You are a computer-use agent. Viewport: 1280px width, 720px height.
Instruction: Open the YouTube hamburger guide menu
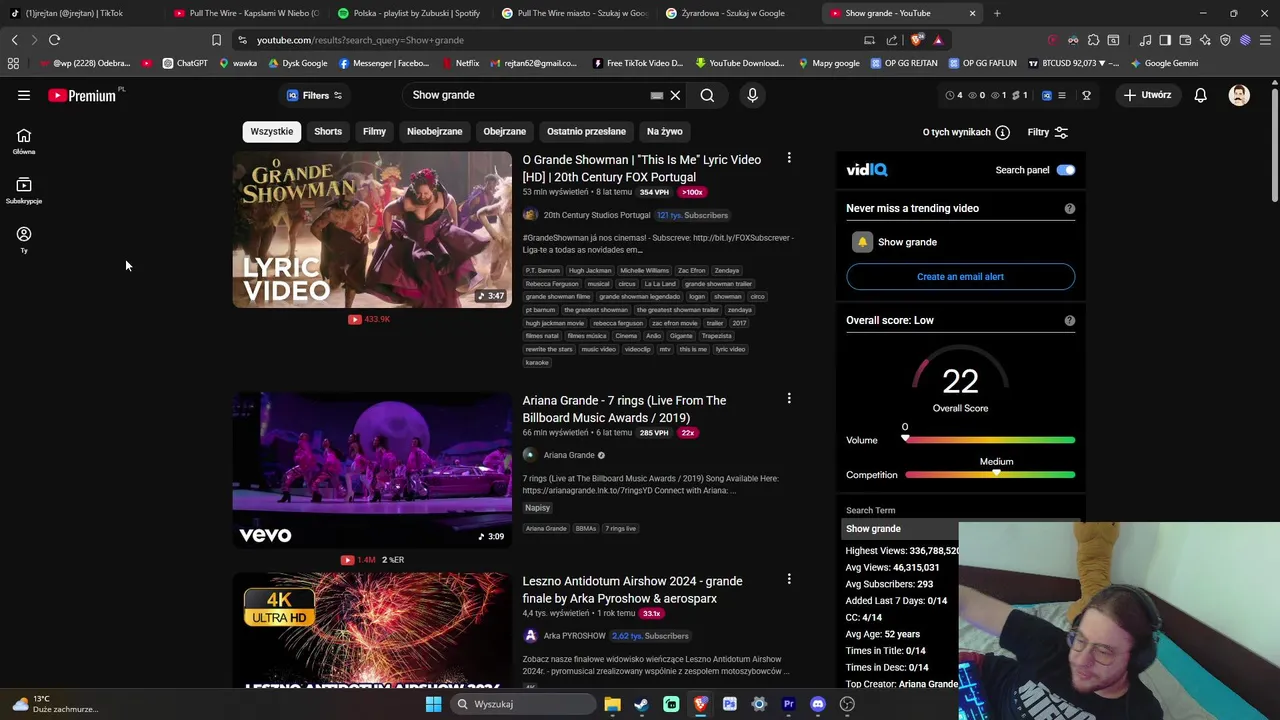[x=24, y=95]
